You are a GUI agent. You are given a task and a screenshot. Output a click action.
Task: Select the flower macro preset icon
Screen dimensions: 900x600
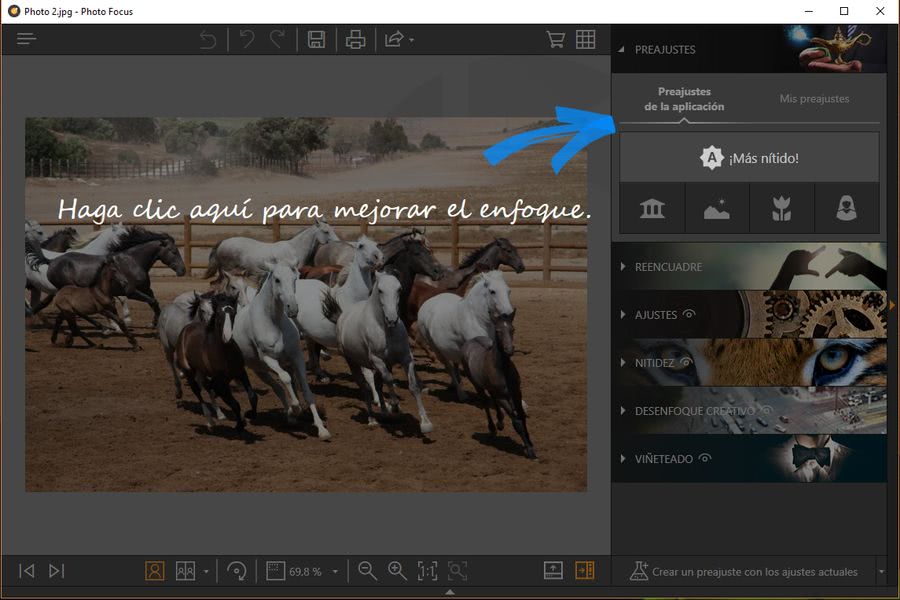(781, 208)
